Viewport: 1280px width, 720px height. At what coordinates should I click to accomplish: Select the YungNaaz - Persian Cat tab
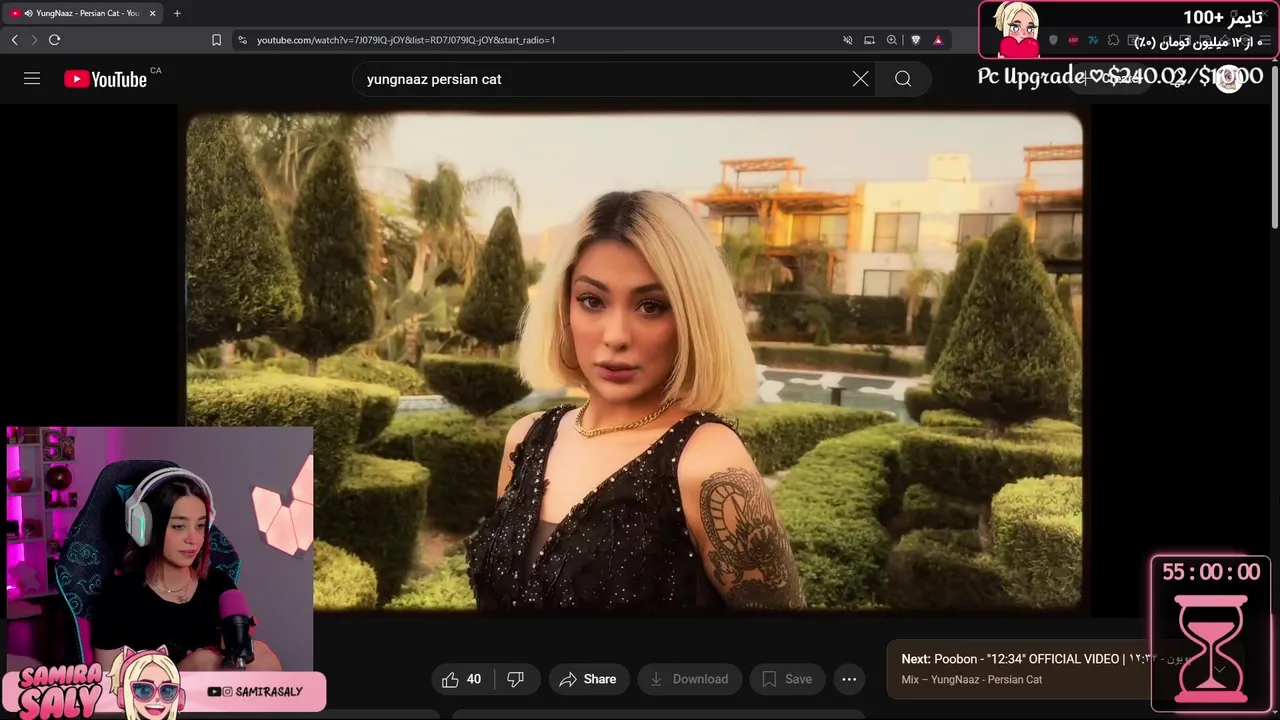click(x=82, y=13)
